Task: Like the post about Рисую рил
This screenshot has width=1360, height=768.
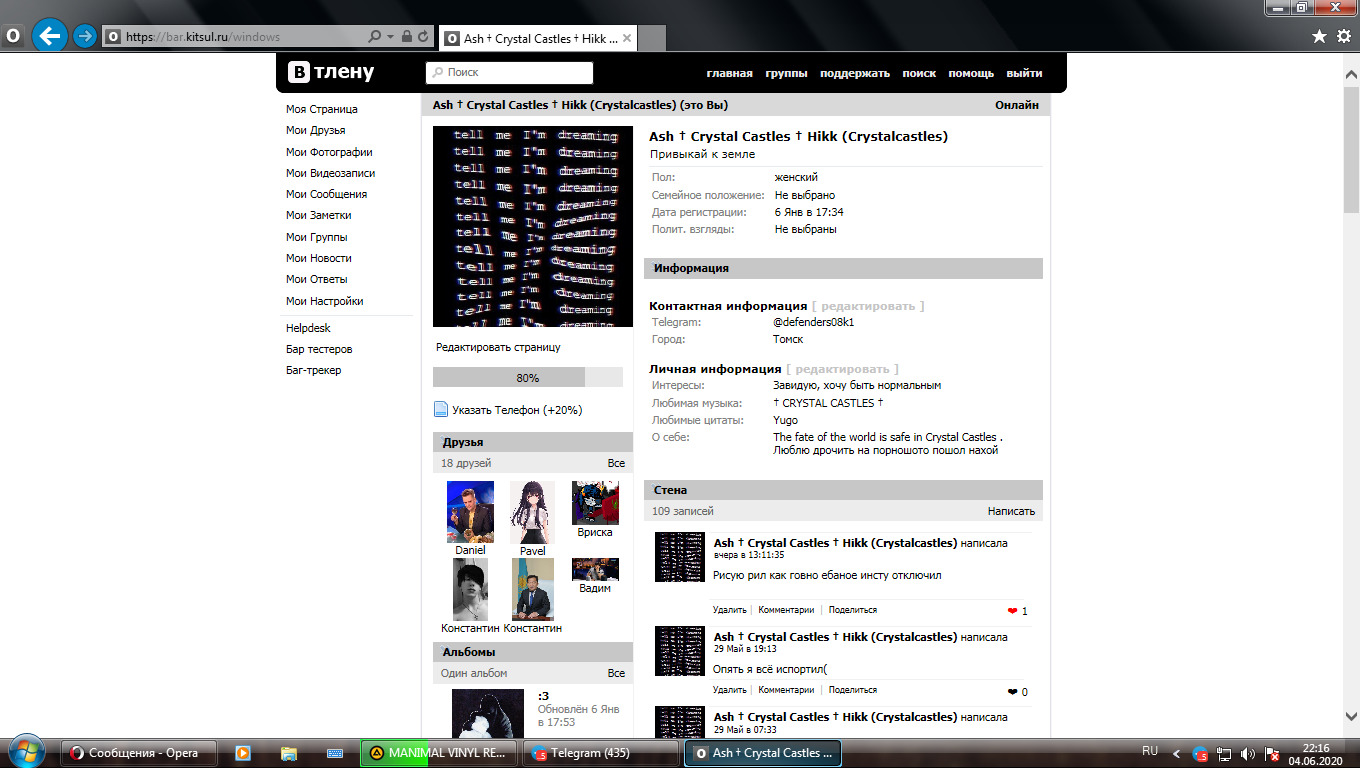Action: tap(1013, 611)
